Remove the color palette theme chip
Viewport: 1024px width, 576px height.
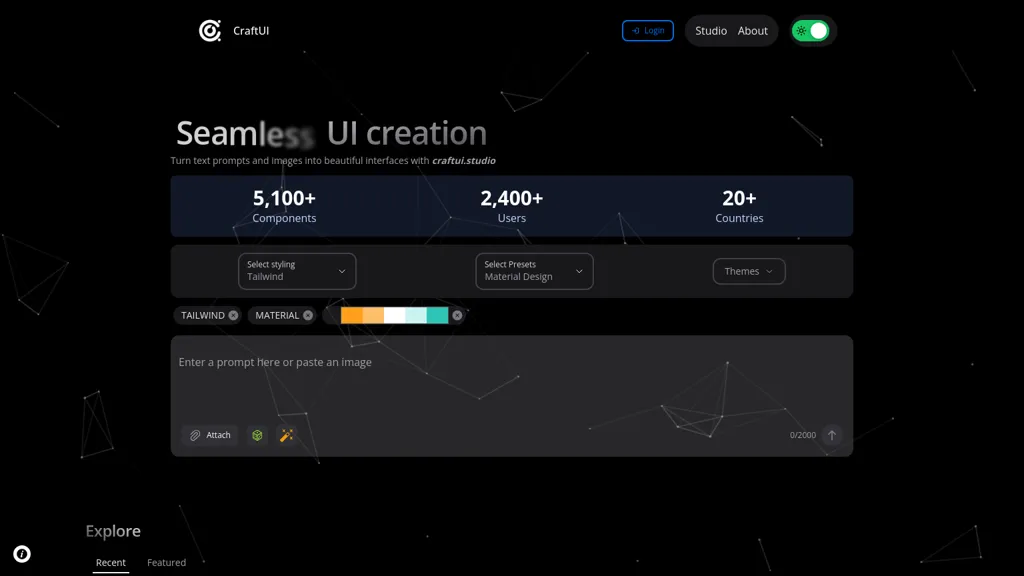457,315
